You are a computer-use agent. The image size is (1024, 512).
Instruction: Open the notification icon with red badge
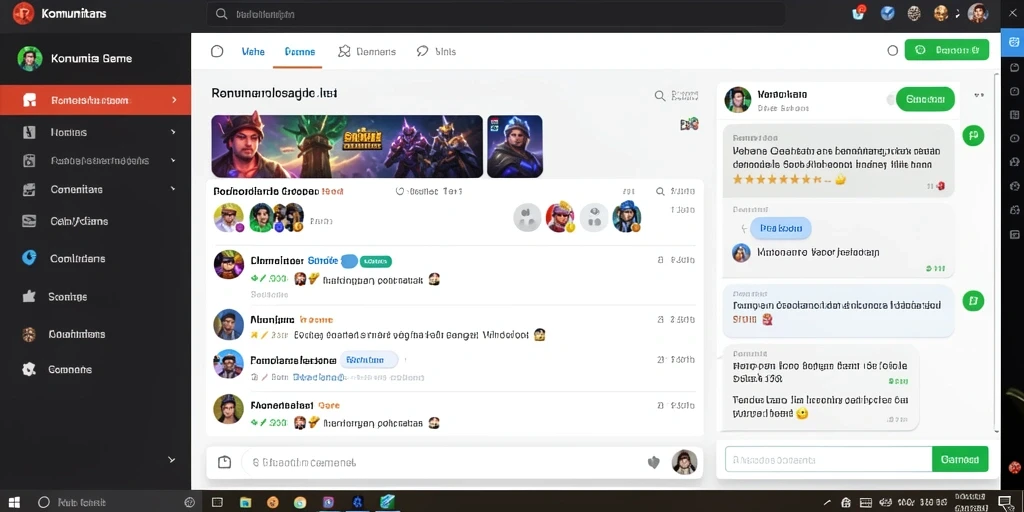(859, 13)
